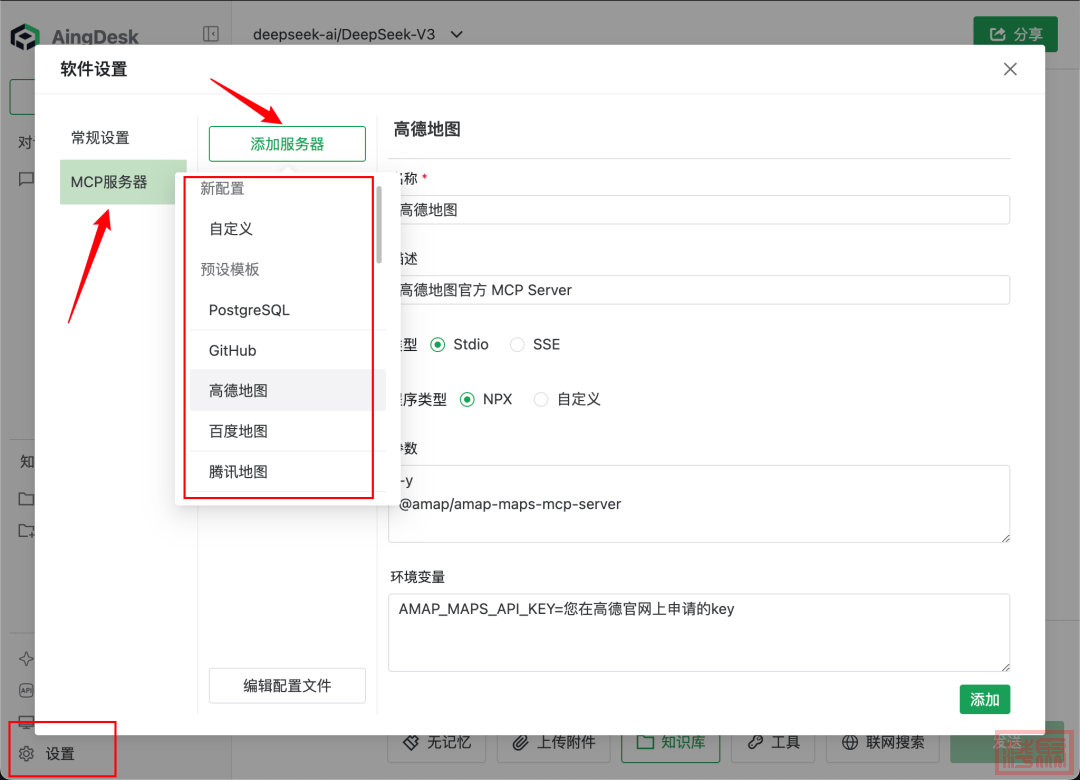Select 自定义 from the new config list
The width and height of the screenshot is (1080, 780).
[x=287, y=229]
